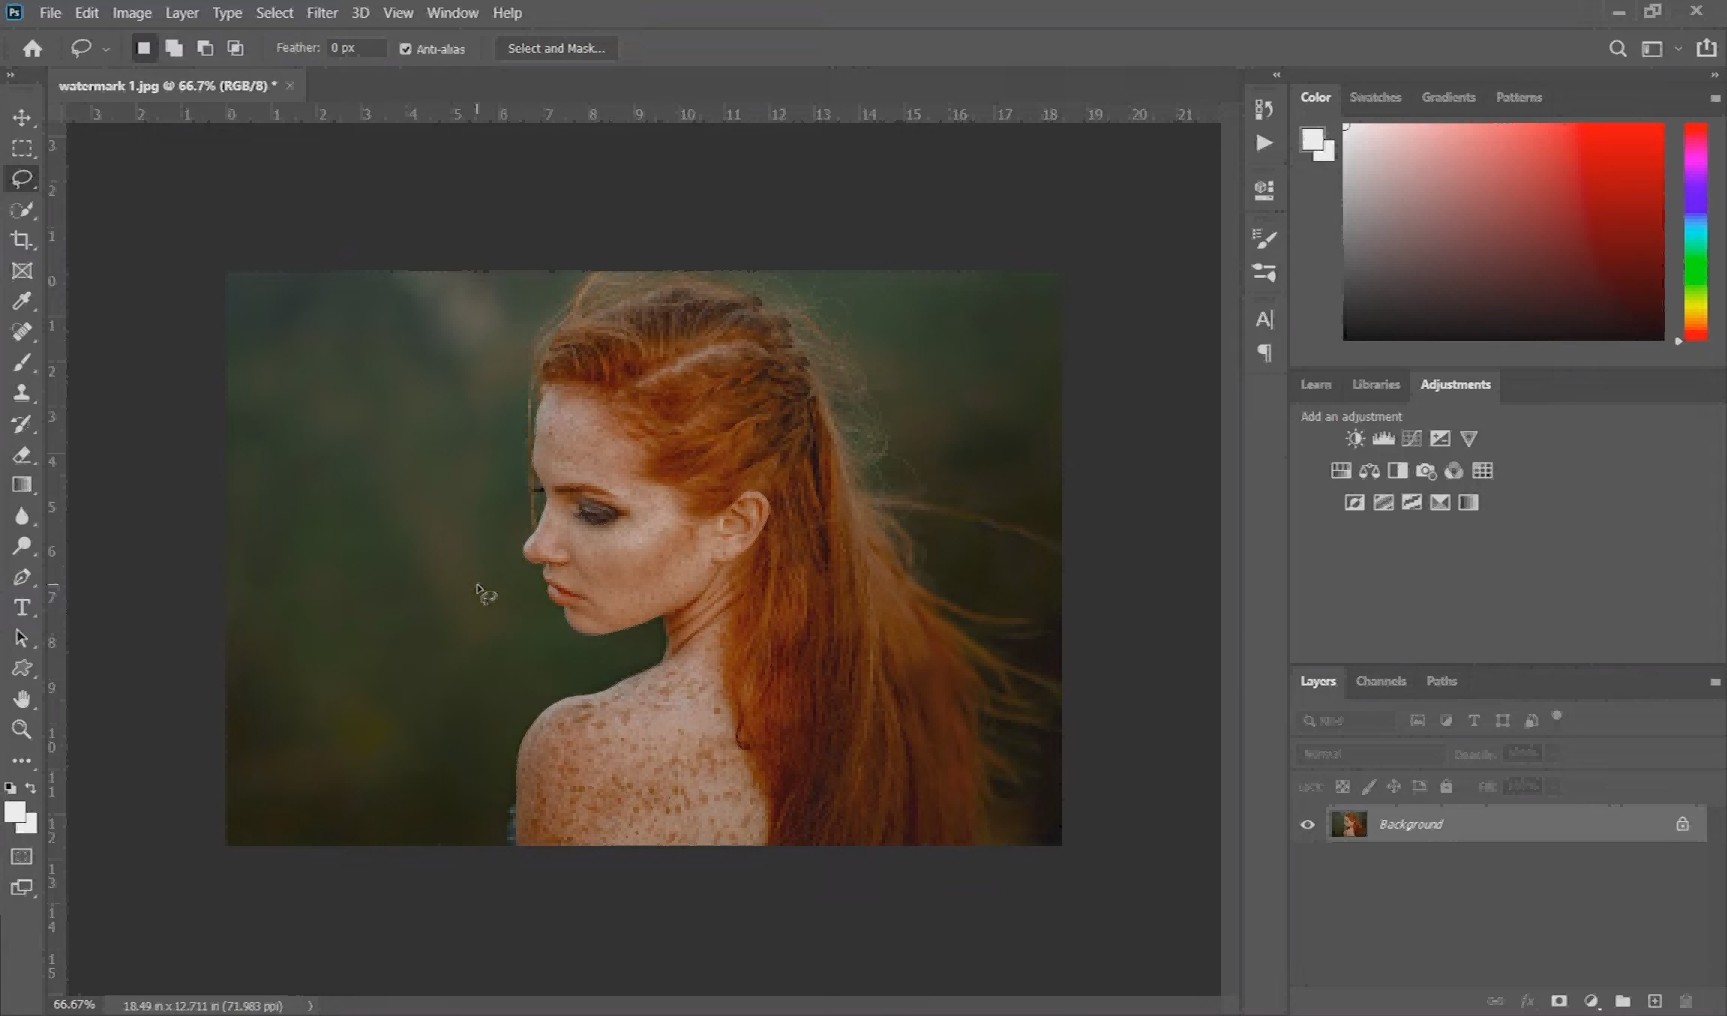Viewport: 1727px width, 1016px height.
Task: Select the Hand tool
Action: (x=22, y=699)
